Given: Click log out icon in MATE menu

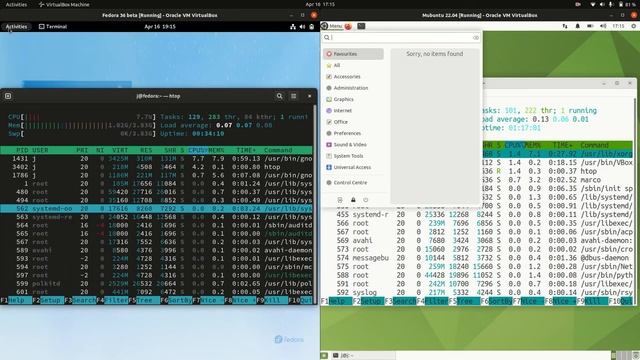Looking at the screenshot, I should point(340,200).
